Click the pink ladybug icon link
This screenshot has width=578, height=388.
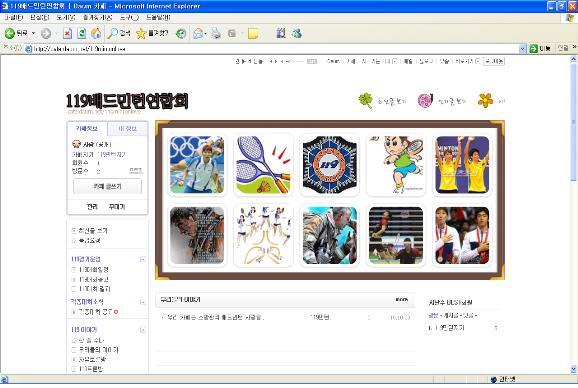[x=425, y=101]
